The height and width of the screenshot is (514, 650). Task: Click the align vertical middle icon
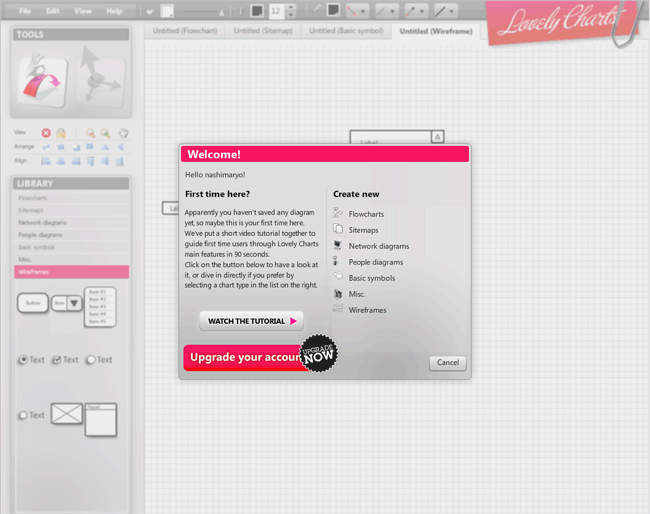(105, 161)
